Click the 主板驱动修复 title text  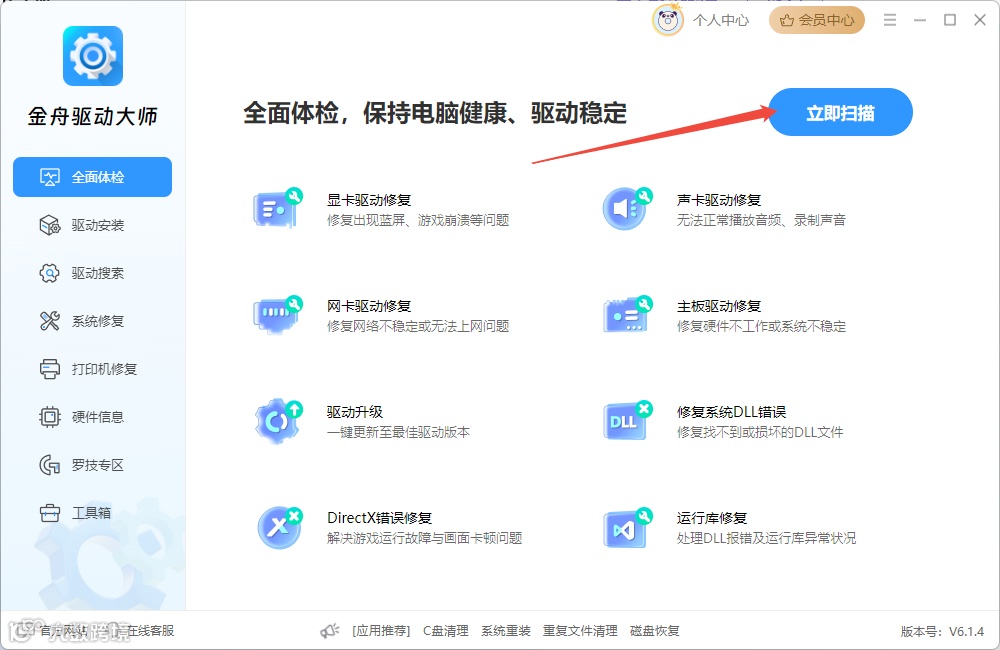(719, 306)
